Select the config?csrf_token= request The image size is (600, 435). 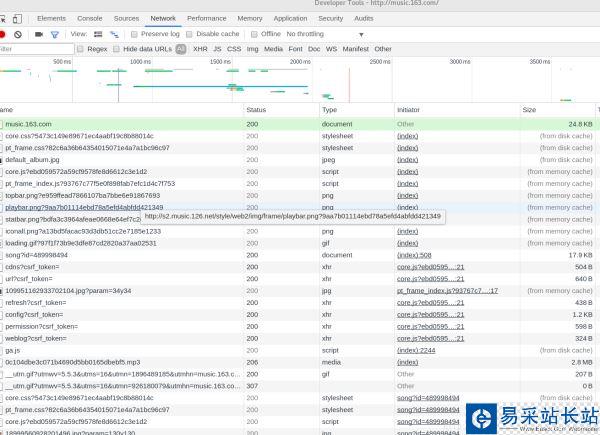point(298,314)
